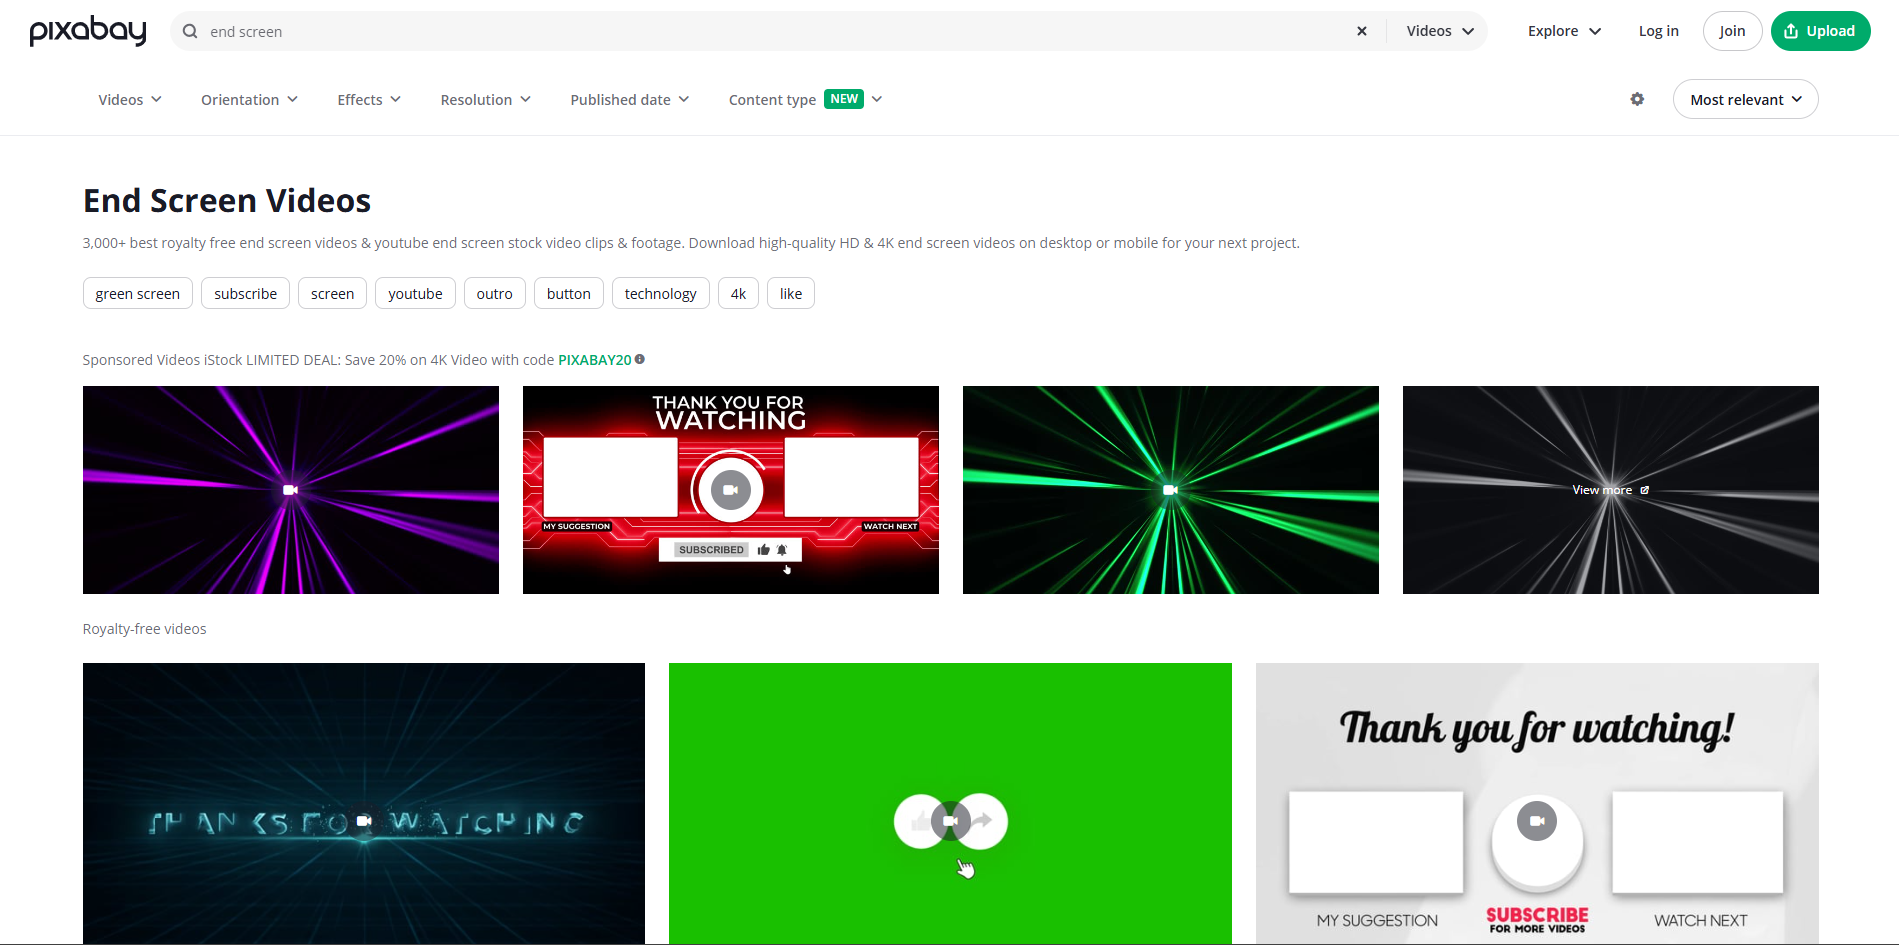Click the Join button
The height and width of the screenshot is (945, 1899).
point(1732,31)
